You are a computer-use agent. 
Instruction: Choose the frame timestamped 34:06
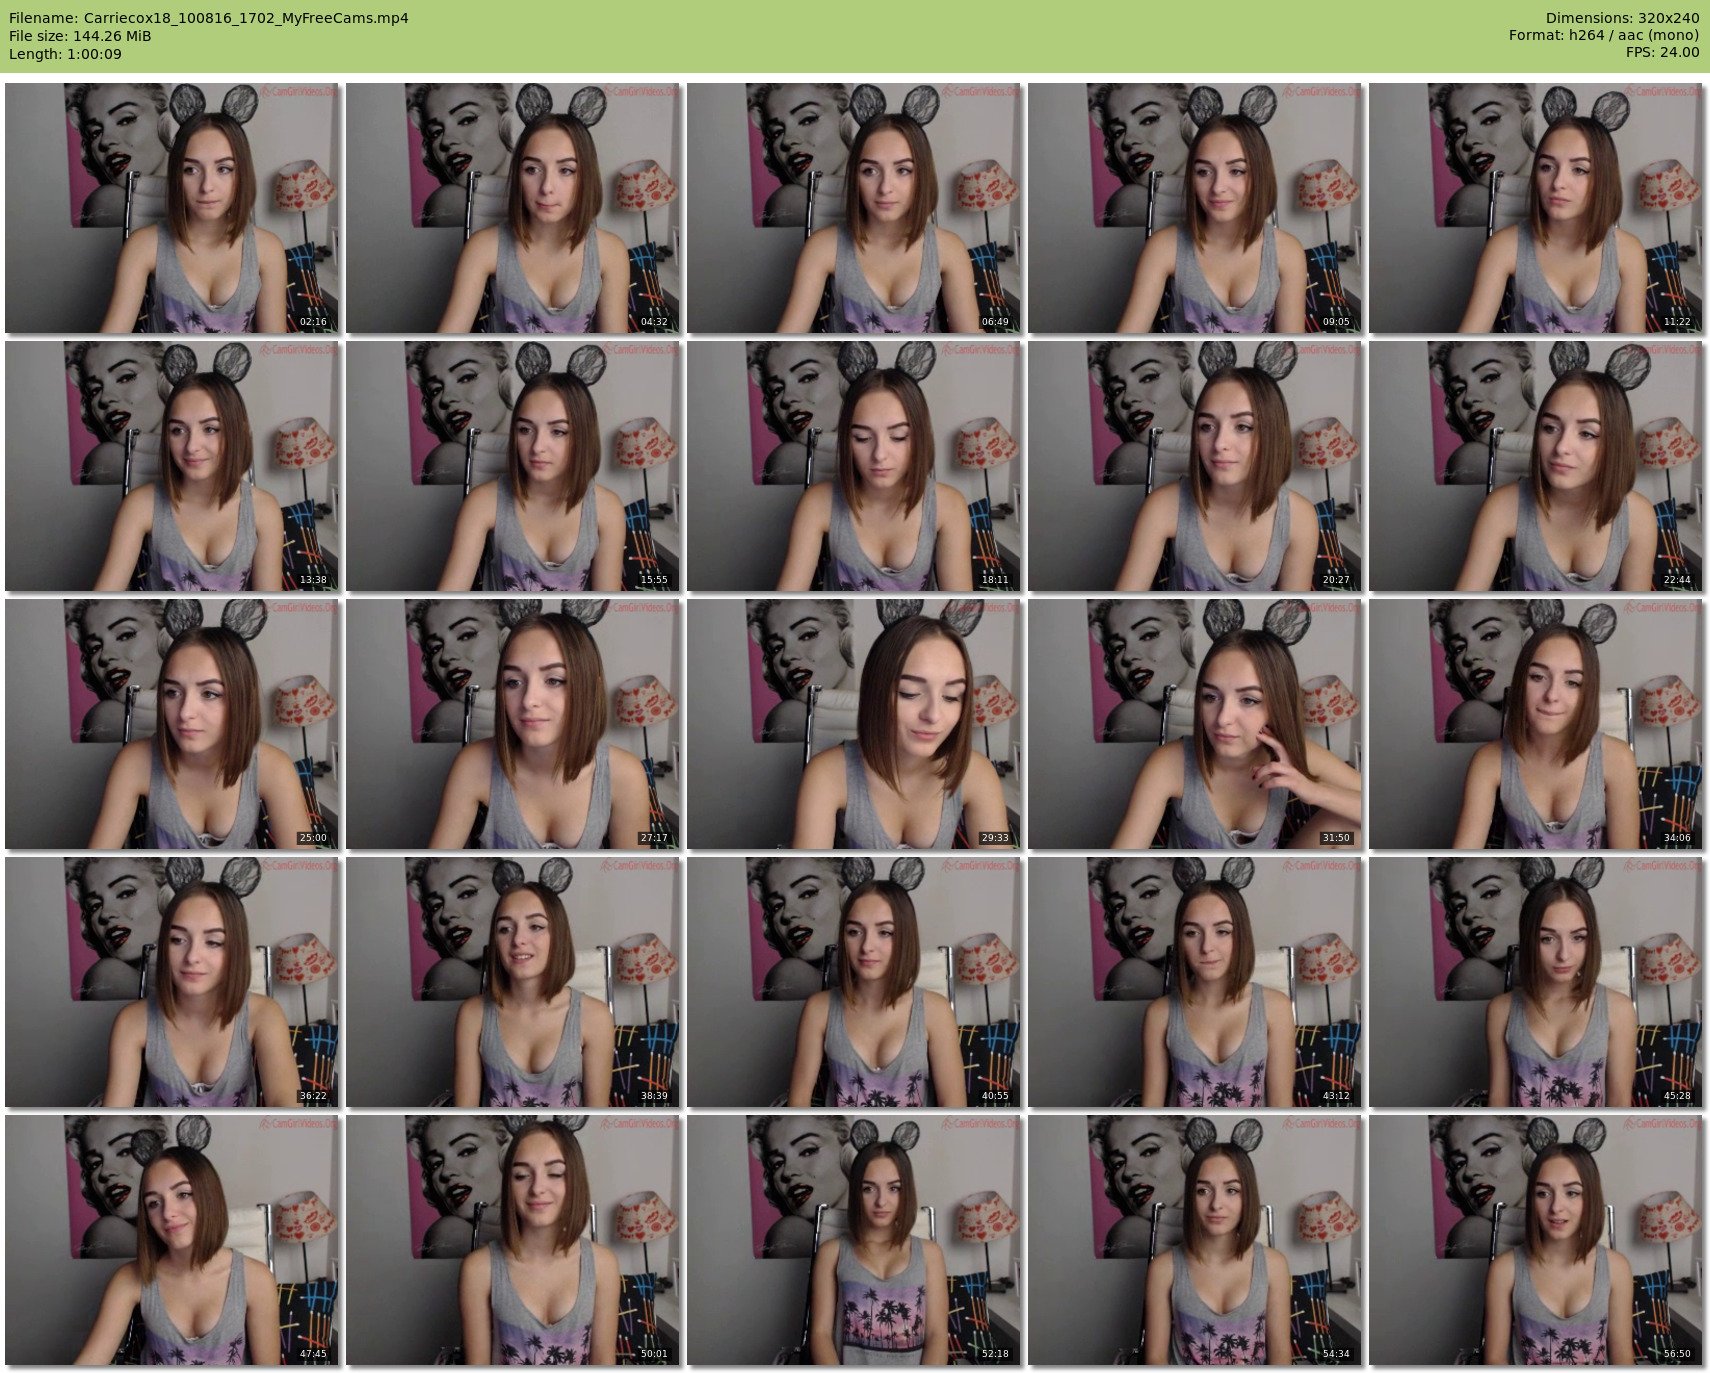click(x=1536, y=724)
